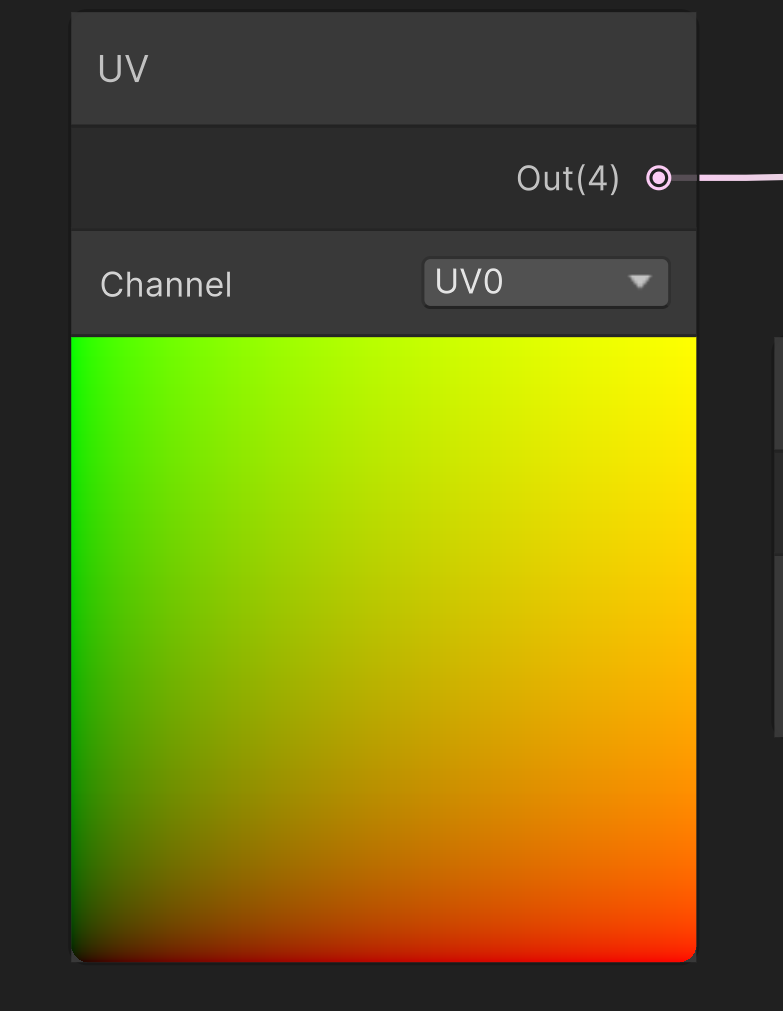The image size is (783, 1011).
Task: Click the dark bottom-left preview corner
Action: pos(86,947)
